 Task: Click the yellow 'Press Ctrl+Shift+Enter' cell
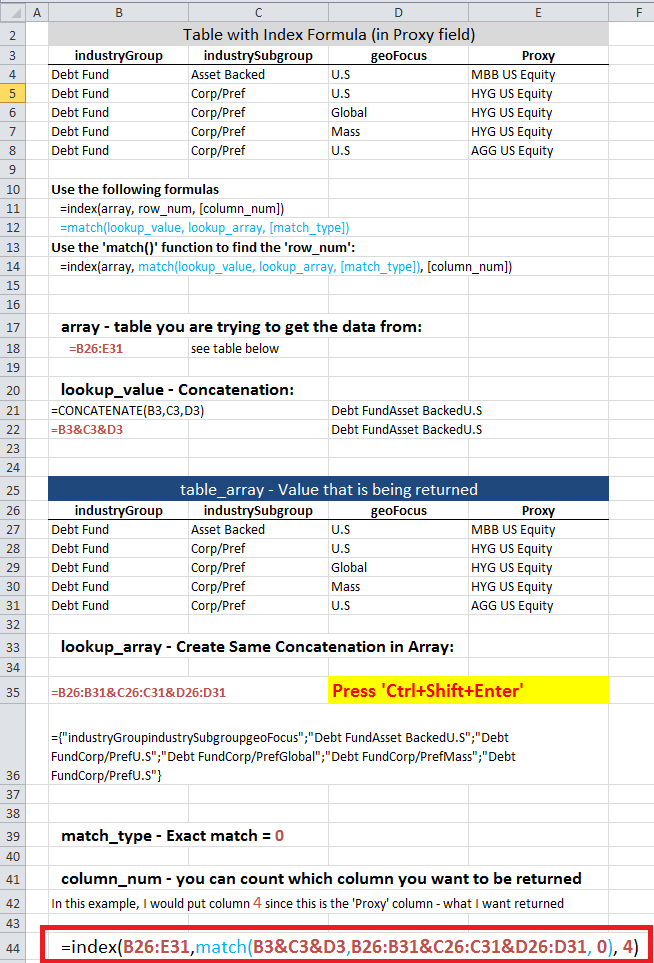[x=469, y=691]
